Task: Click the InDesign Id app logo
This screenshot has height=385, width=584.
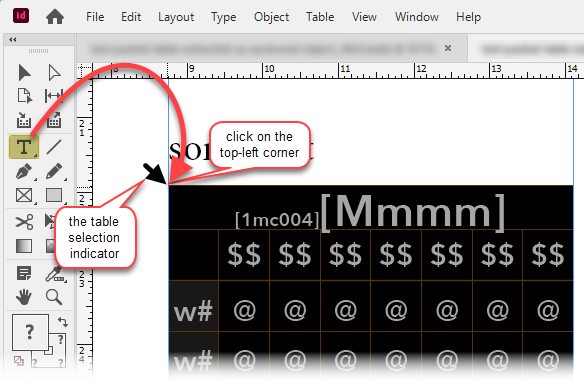Action: 21,16
